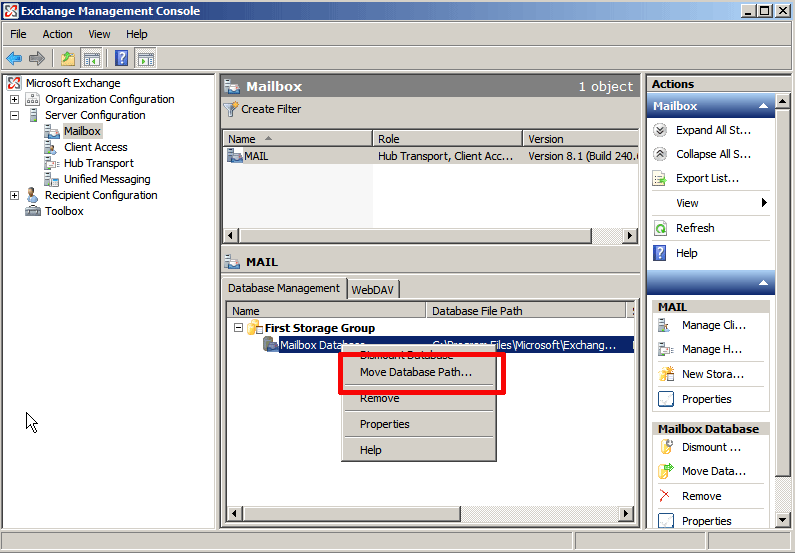795x553 pixels.
Task: Select Server Configuration in the tree
Action: (95, 116)
